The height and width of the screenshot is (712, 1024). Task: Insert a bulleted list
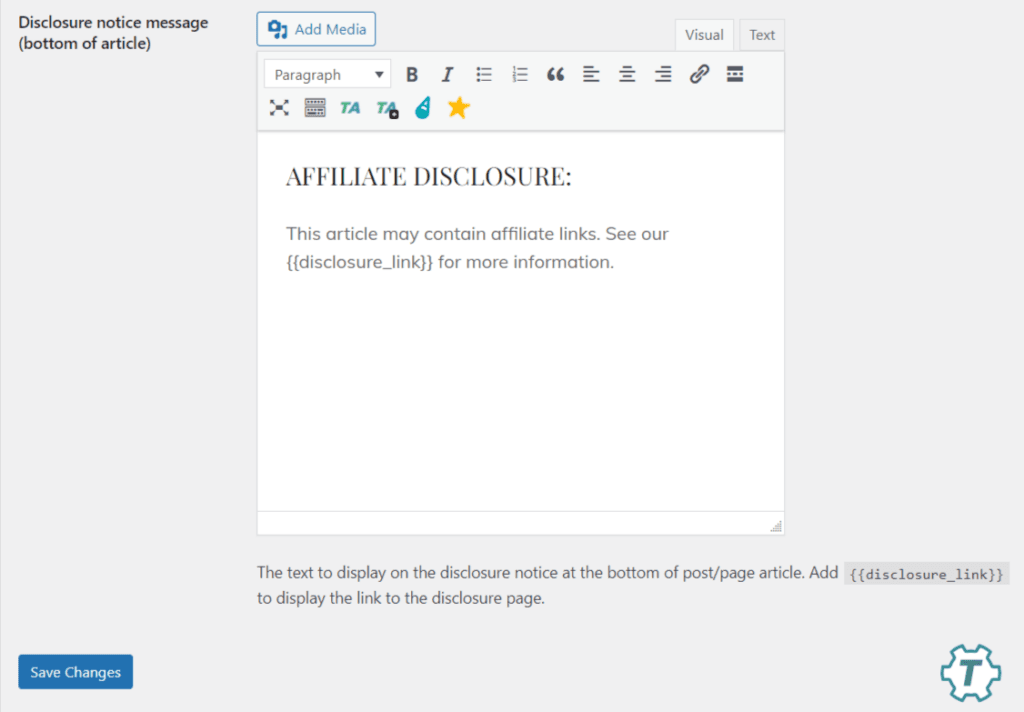point(484,74)
